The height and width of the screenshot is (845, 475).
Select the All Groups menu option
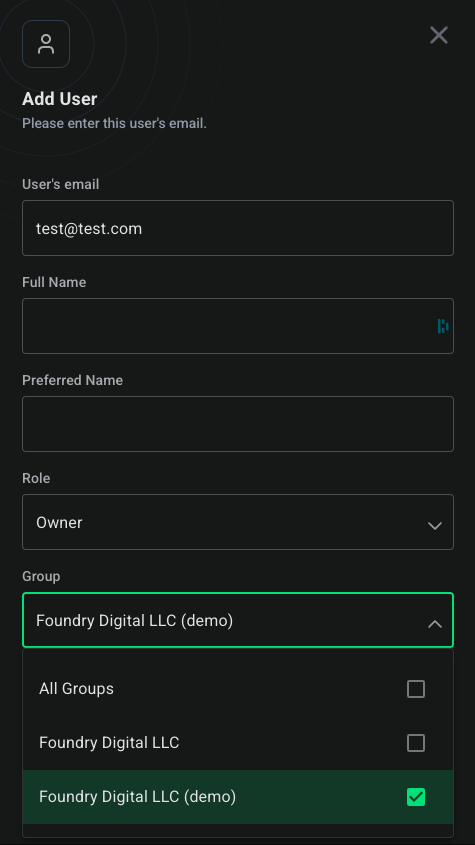pos(238,689)
